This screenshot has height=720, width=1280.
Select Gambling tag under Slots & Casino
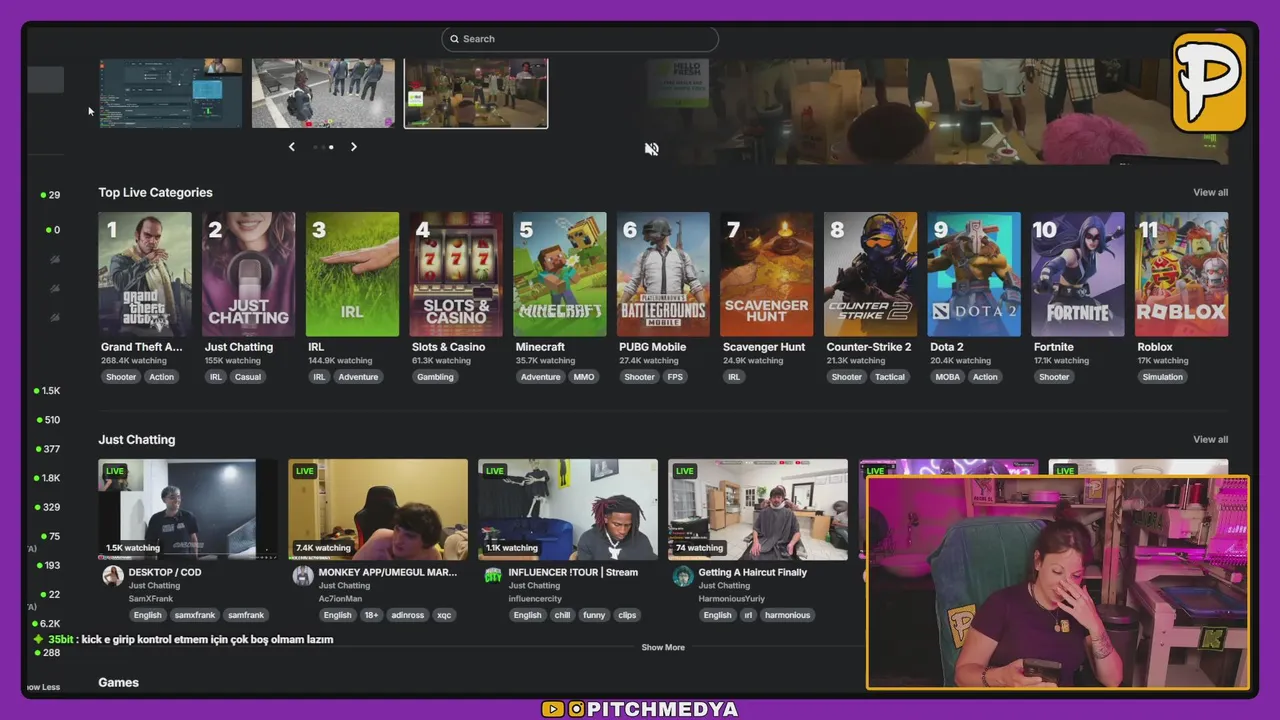[x=435, y=377]
